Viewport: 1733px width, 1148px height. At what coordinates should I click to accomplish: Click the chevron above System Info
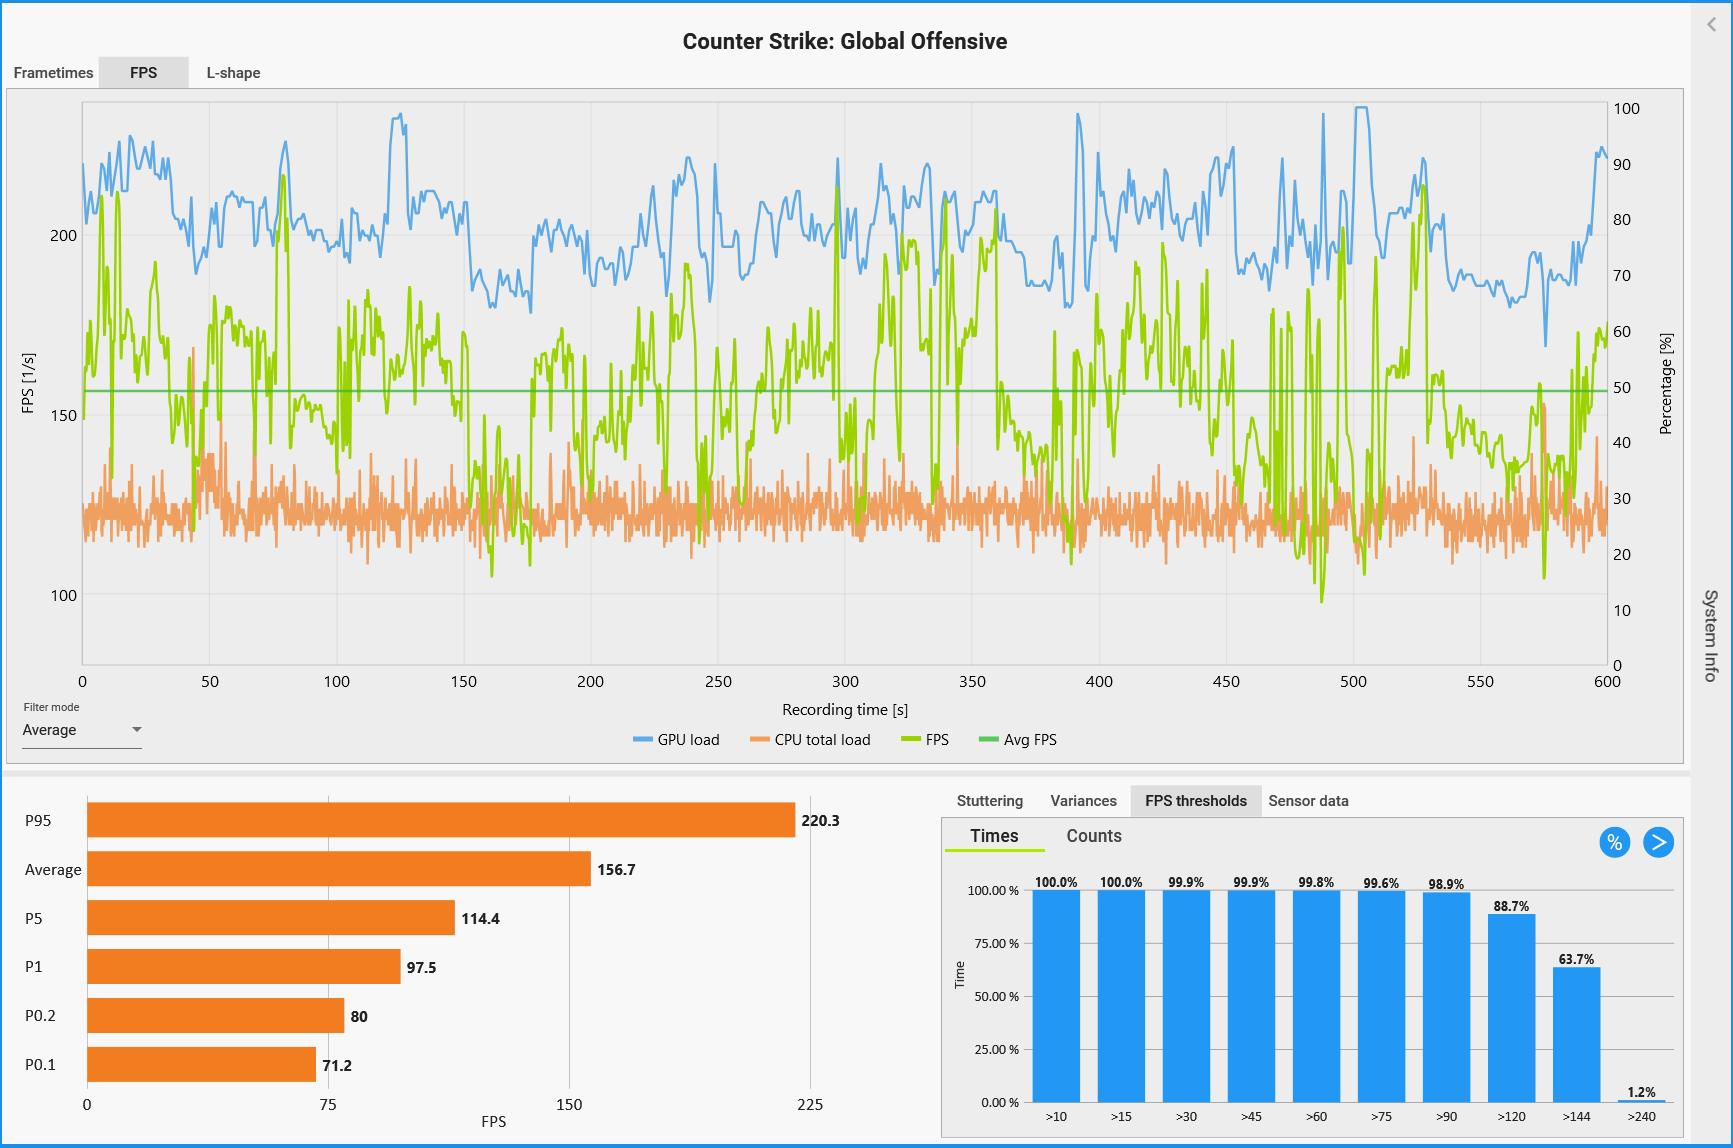tap(1711, 25)
